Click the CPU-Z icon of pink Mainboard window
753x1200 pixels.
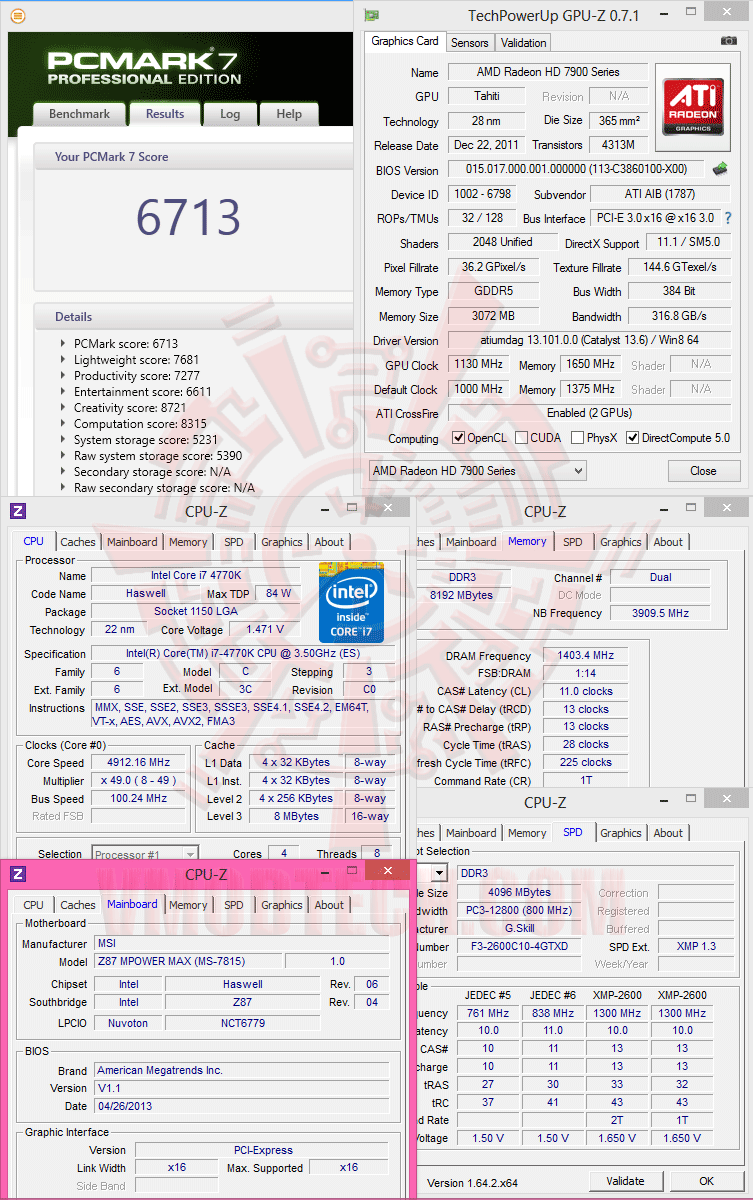17,874
